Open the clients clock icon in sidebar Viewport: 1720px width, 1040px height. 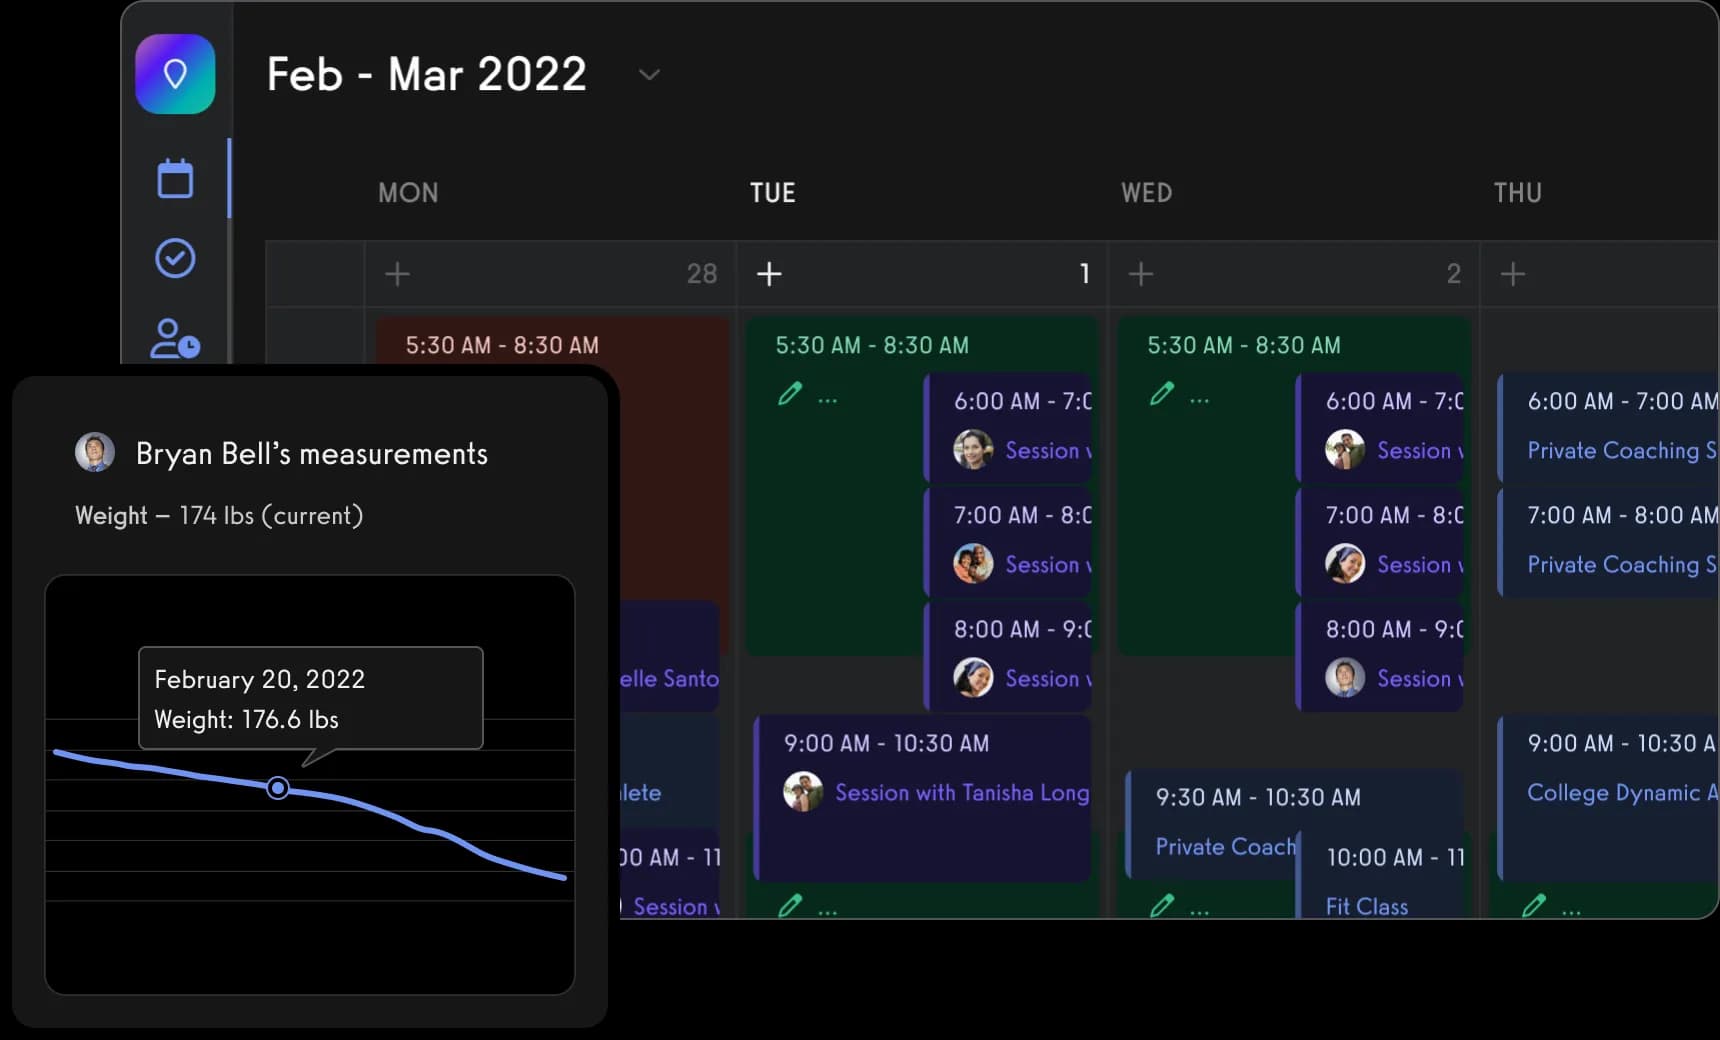pyautogui.click(x=175, y=338)
